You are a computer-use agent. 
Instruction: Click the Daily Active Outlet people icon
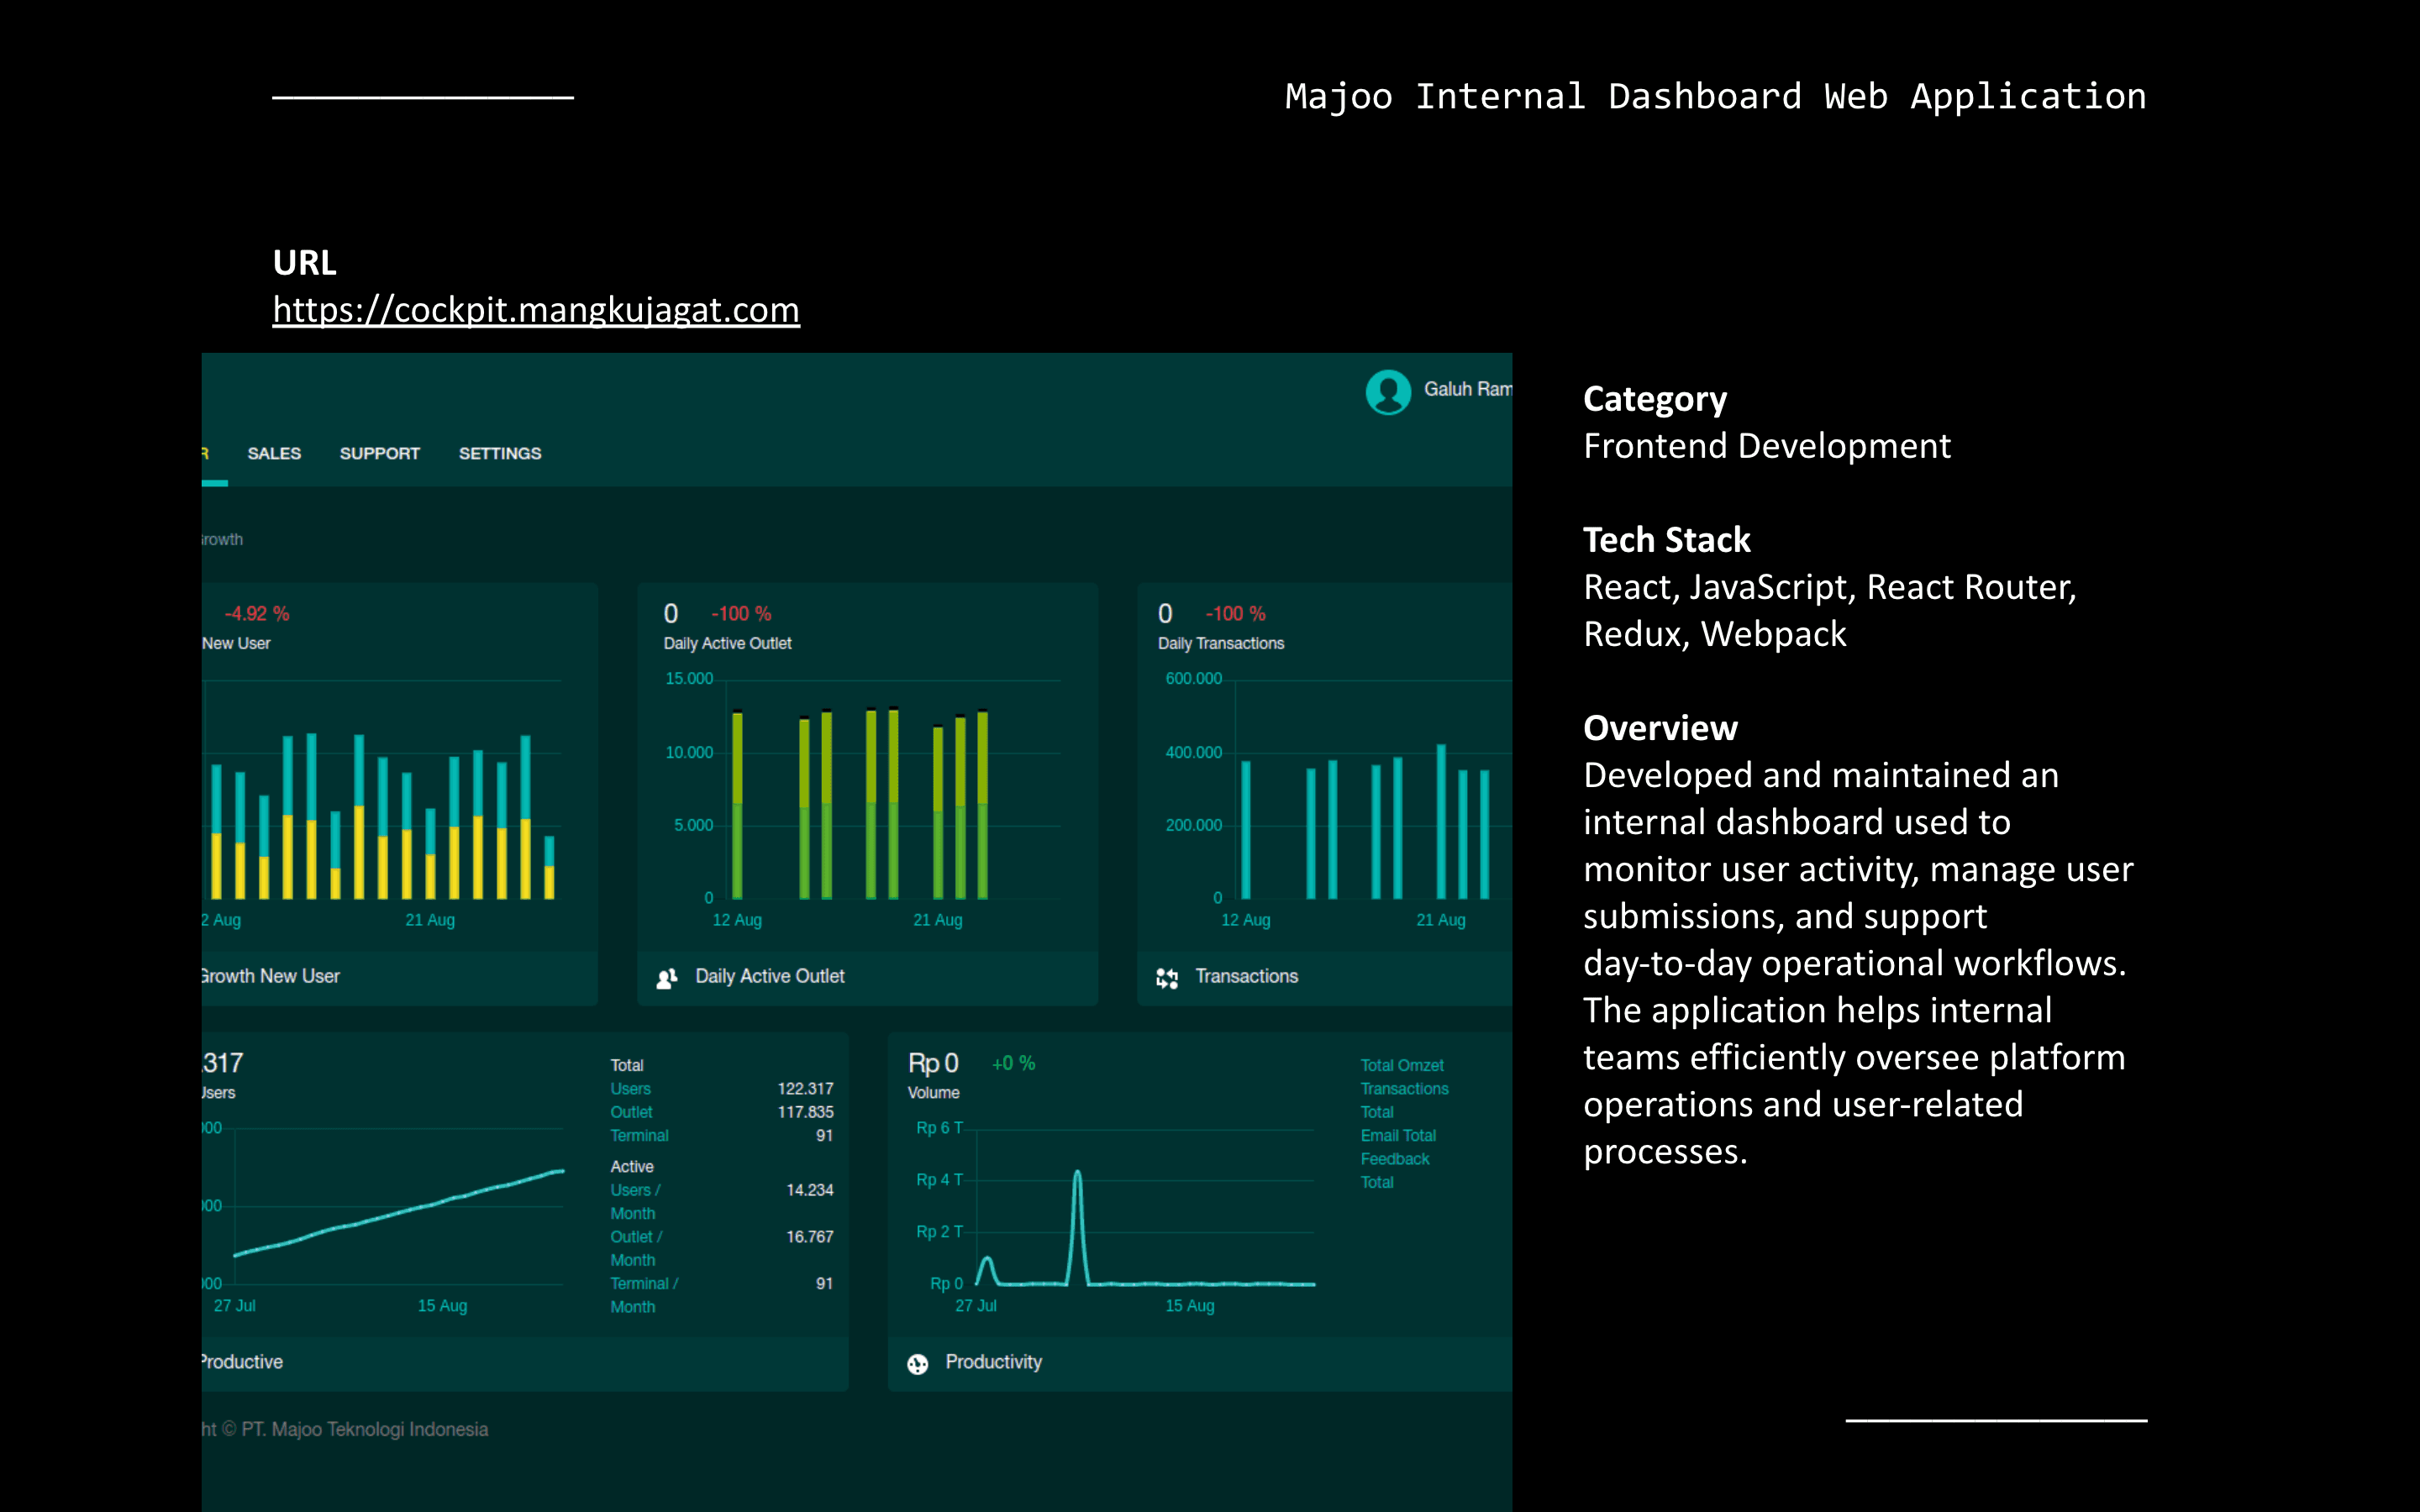pos(667,977)
